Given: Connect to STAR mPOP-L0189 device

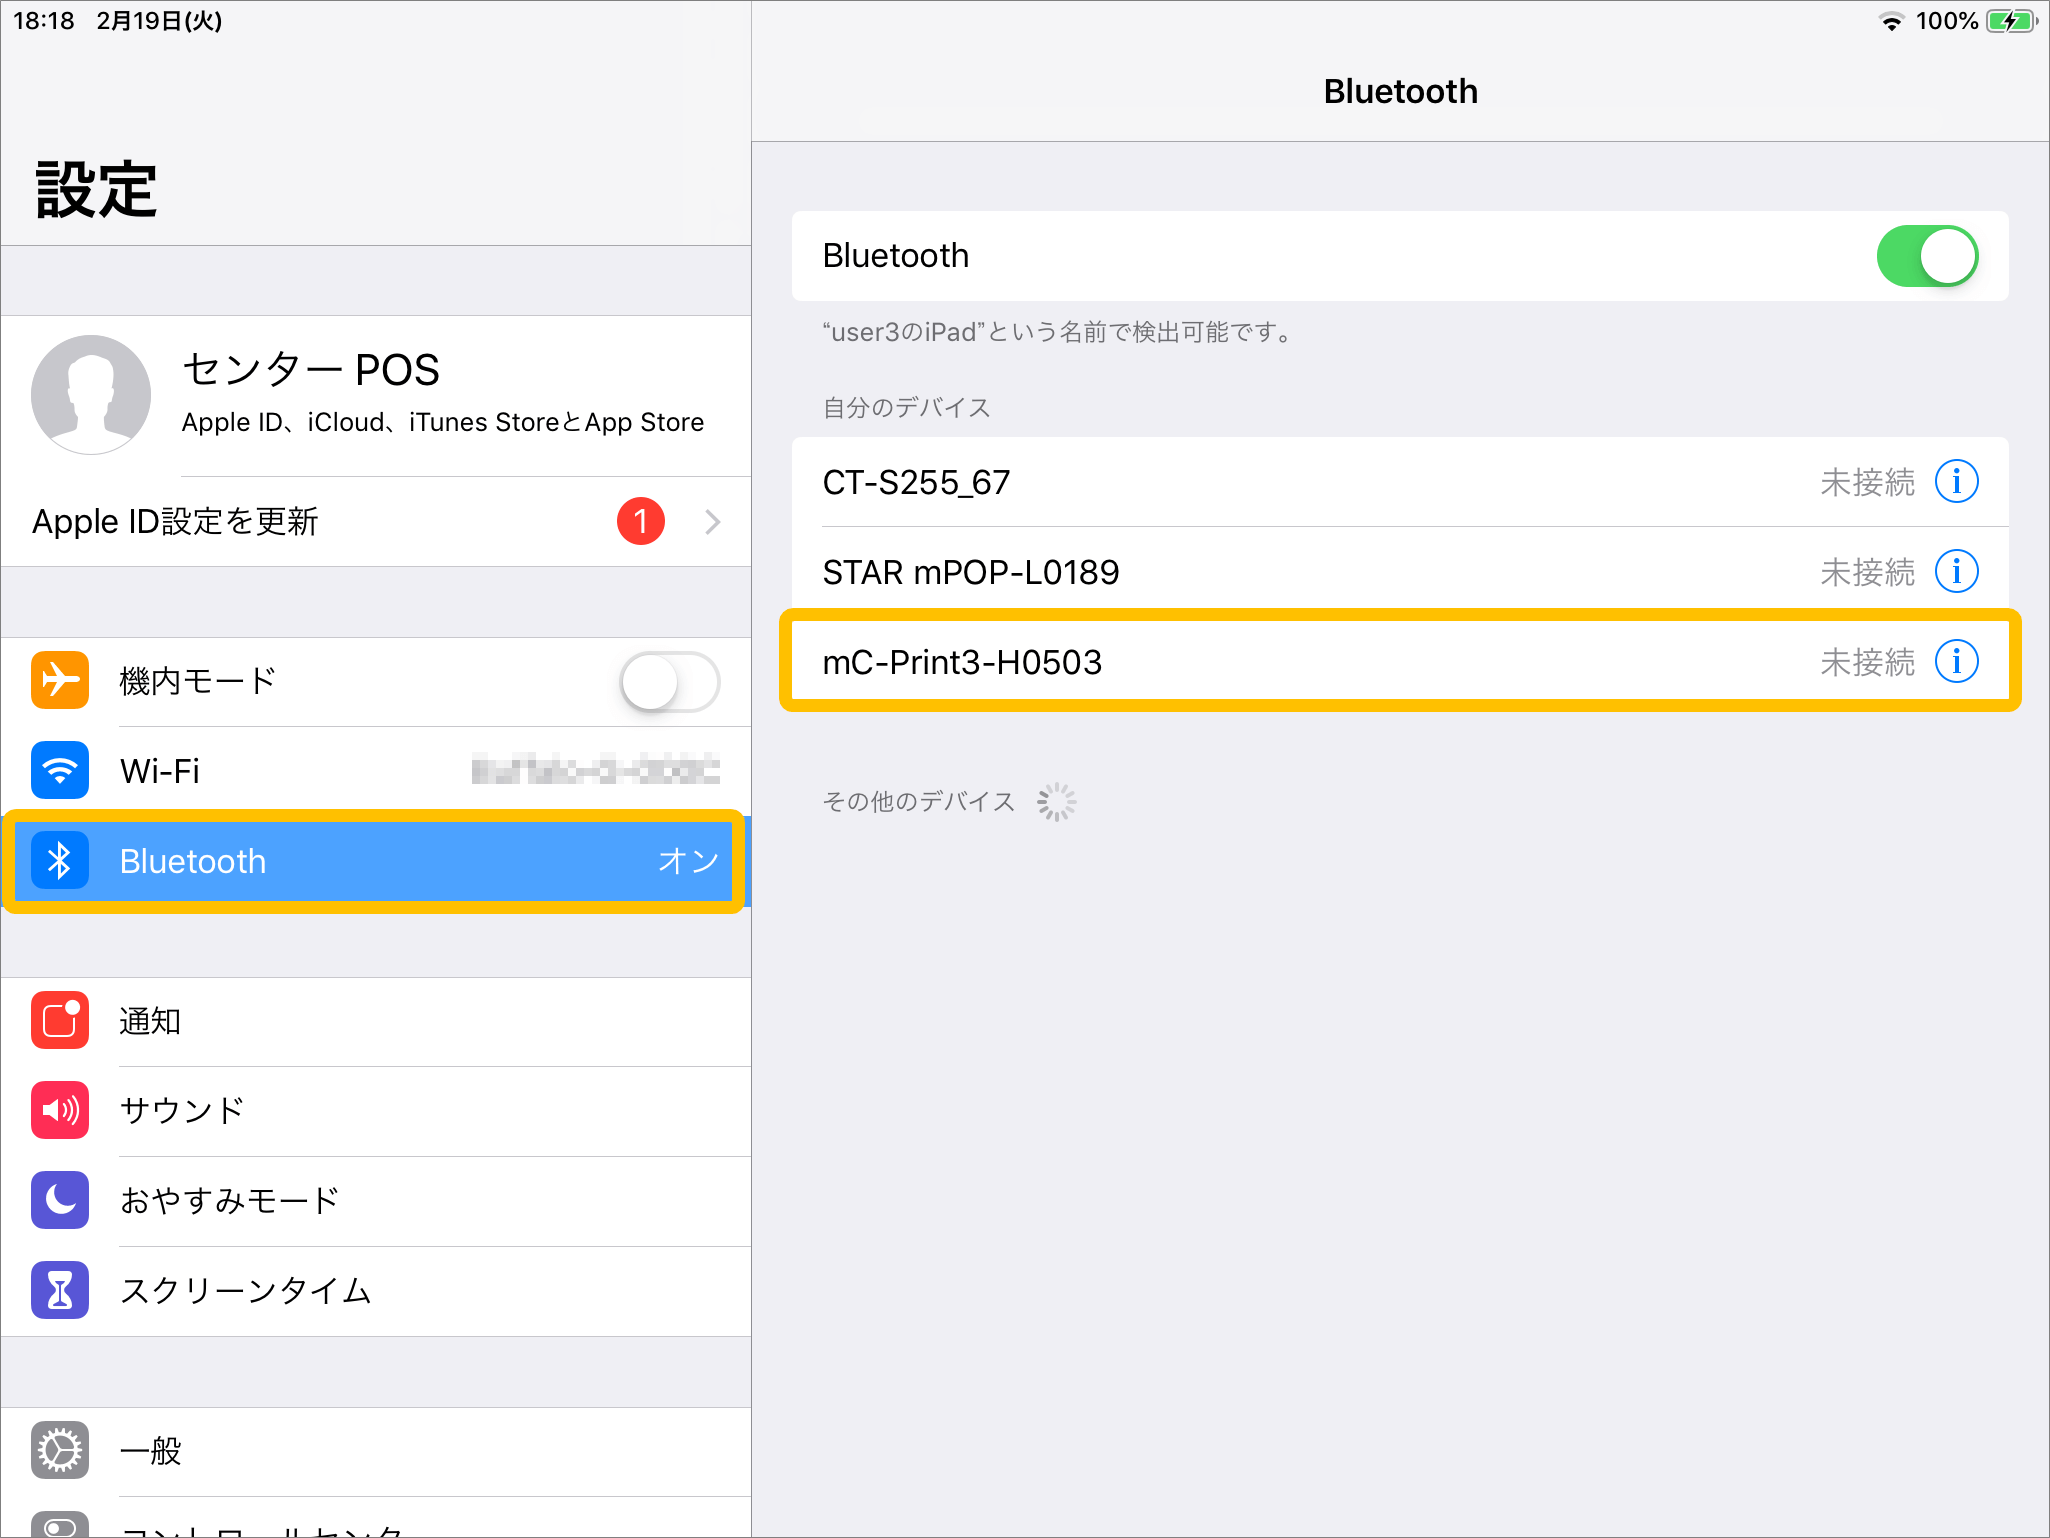Looking at the screenshot, I should coord(1200,572).
